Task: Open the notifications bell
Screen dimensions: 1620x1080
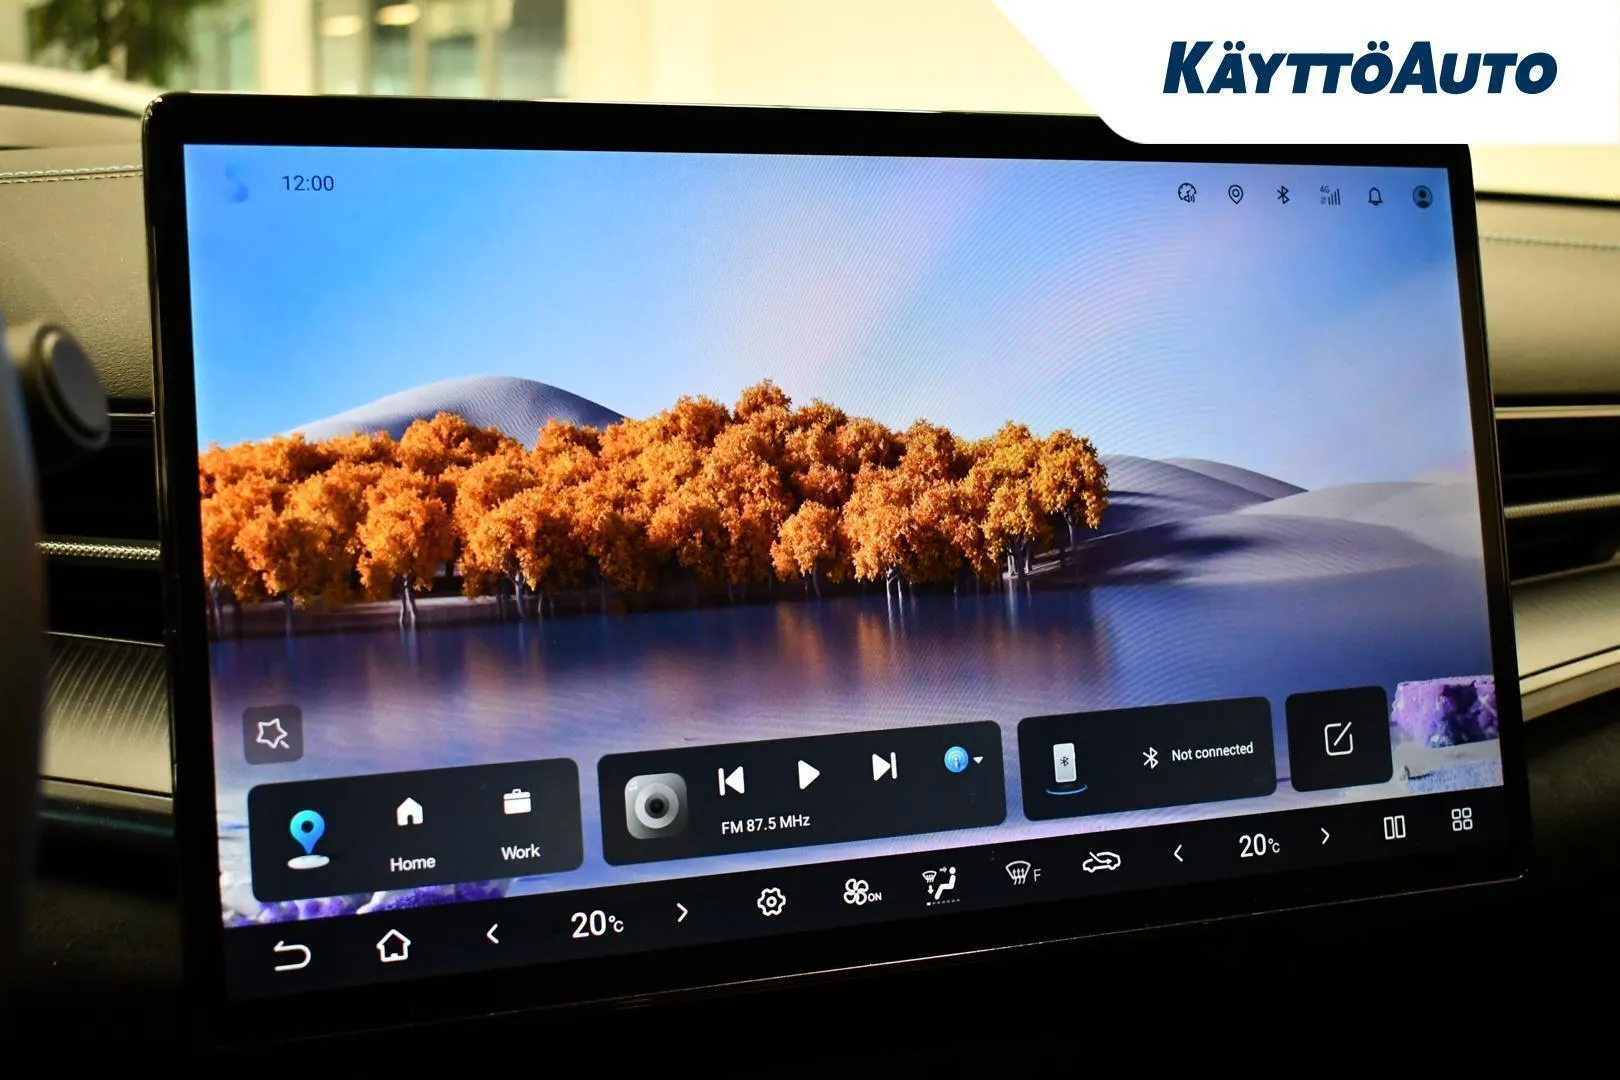Action: pyautogui.click(x=1376, y=196)
